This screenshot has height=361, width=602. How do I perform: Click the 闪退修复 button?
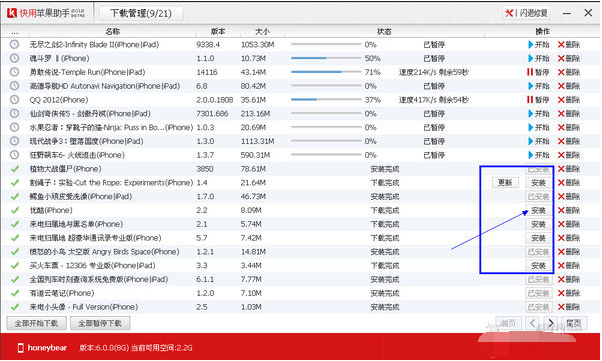pyautogui.click(x=526, y=13)
